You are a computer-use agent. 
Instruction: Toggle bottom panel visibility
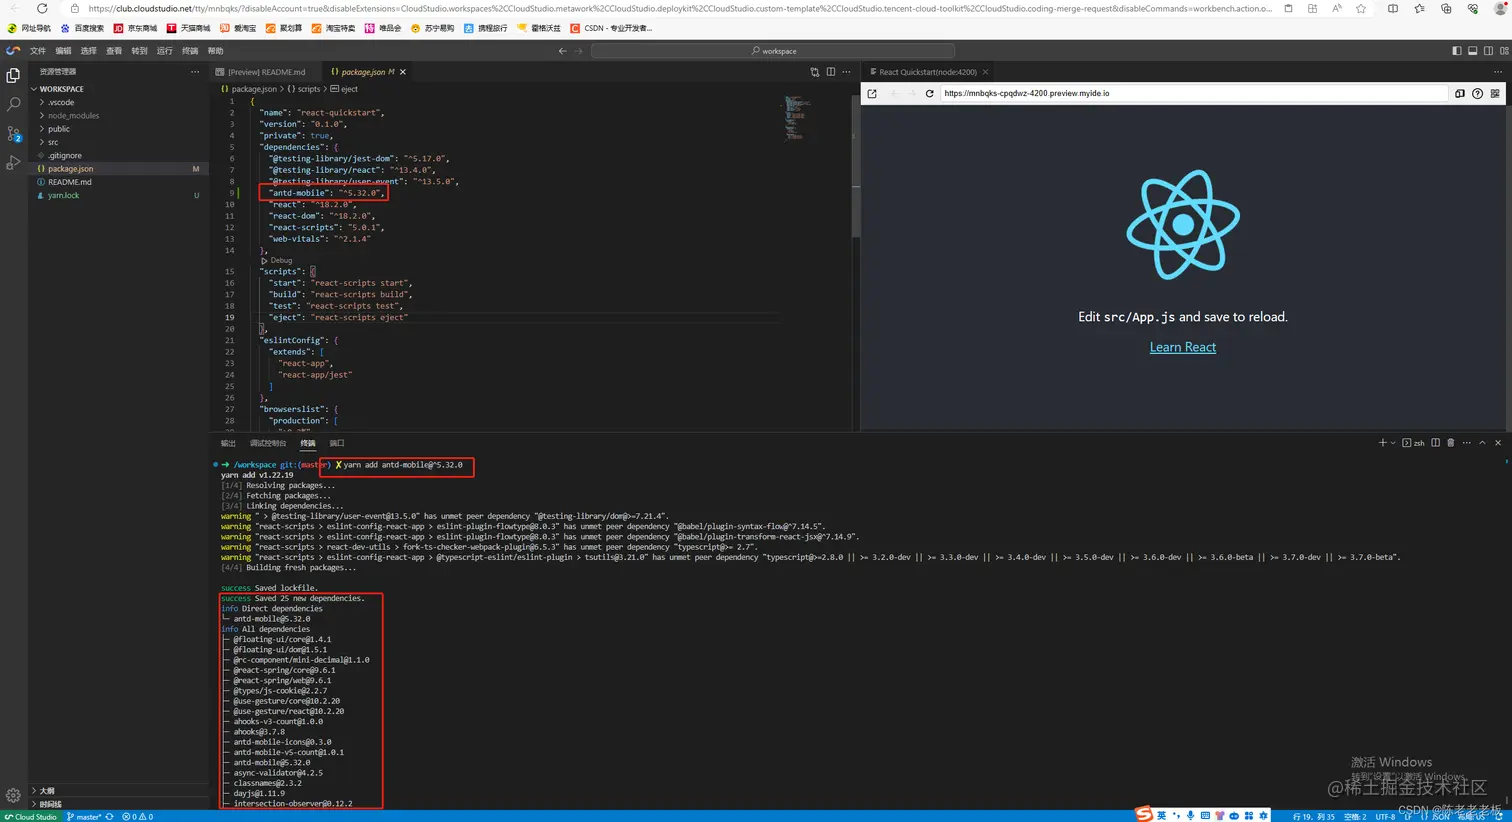[x=1472, y=51]
